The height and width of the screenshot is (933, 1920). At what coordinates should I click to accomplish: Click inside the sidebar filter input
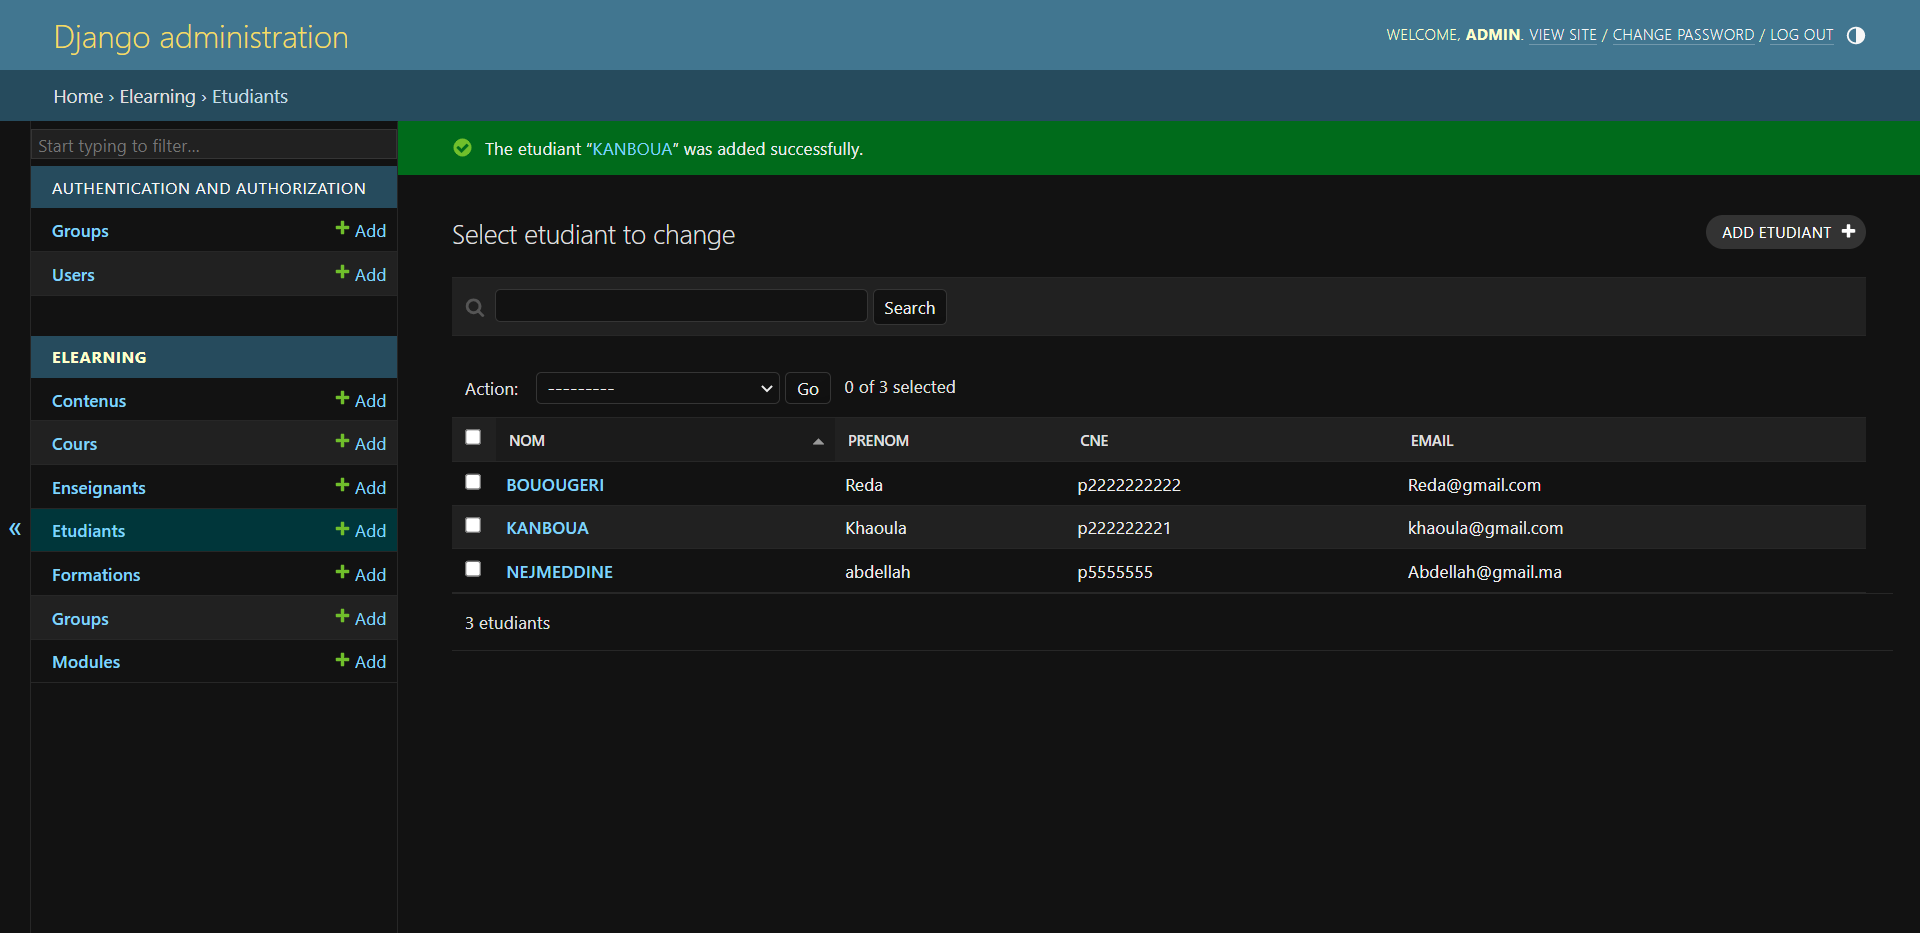[213, 145]
